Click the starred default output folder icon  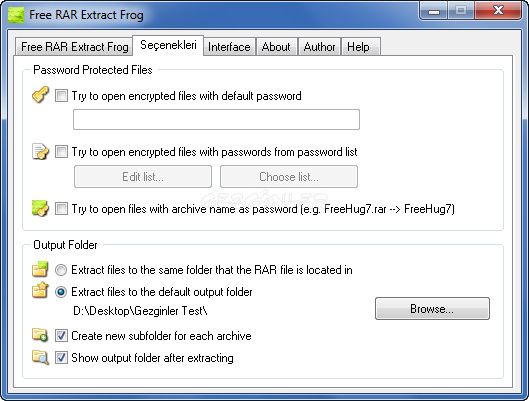pyautogui.click(x=40, y=290)
